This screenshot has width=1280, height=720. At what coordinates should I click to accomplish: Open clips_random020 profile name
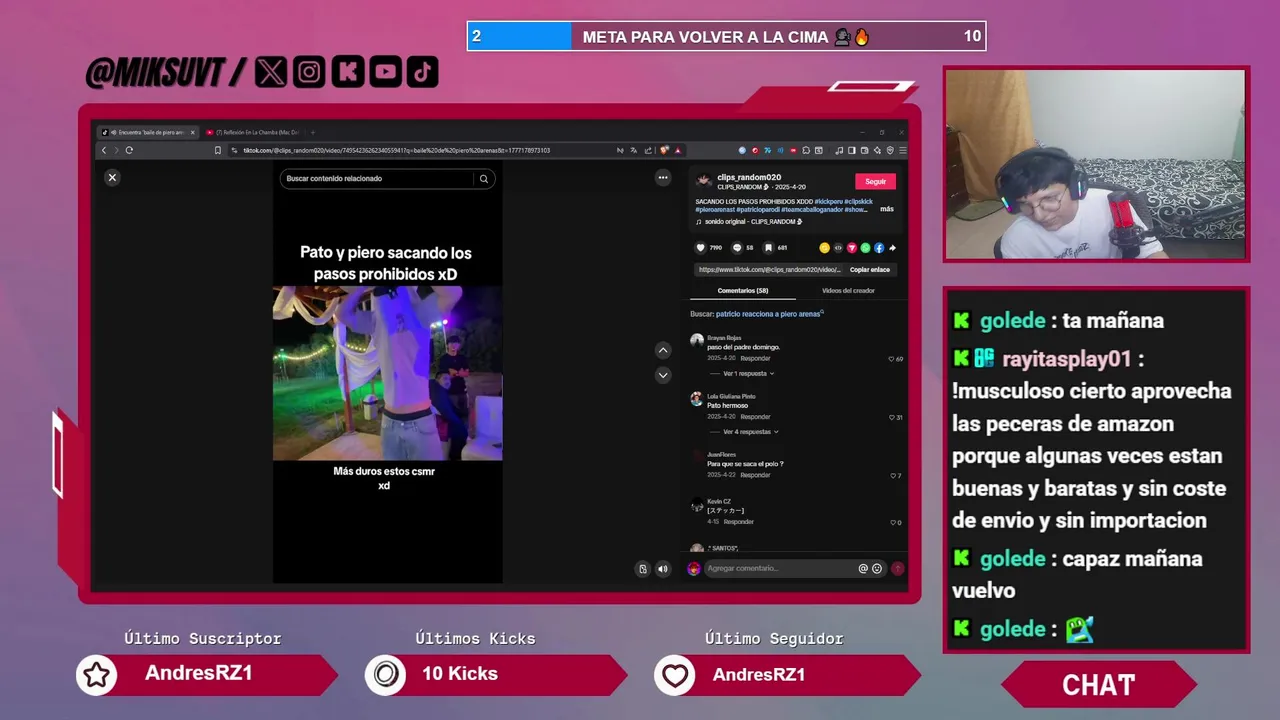pyautogui.click(x=749, y=177)
